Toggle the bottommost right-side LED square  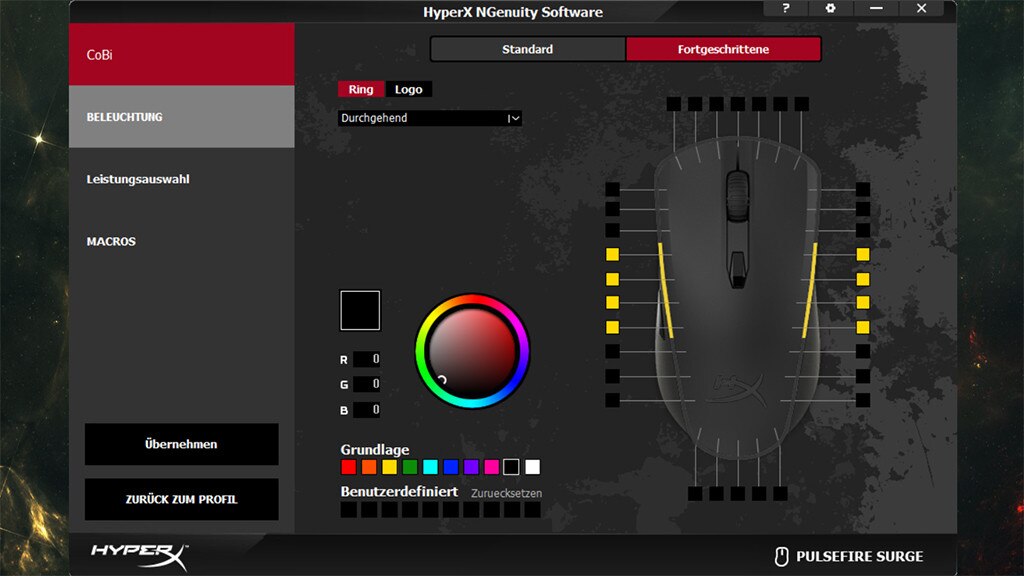click(x=863, y=400)
